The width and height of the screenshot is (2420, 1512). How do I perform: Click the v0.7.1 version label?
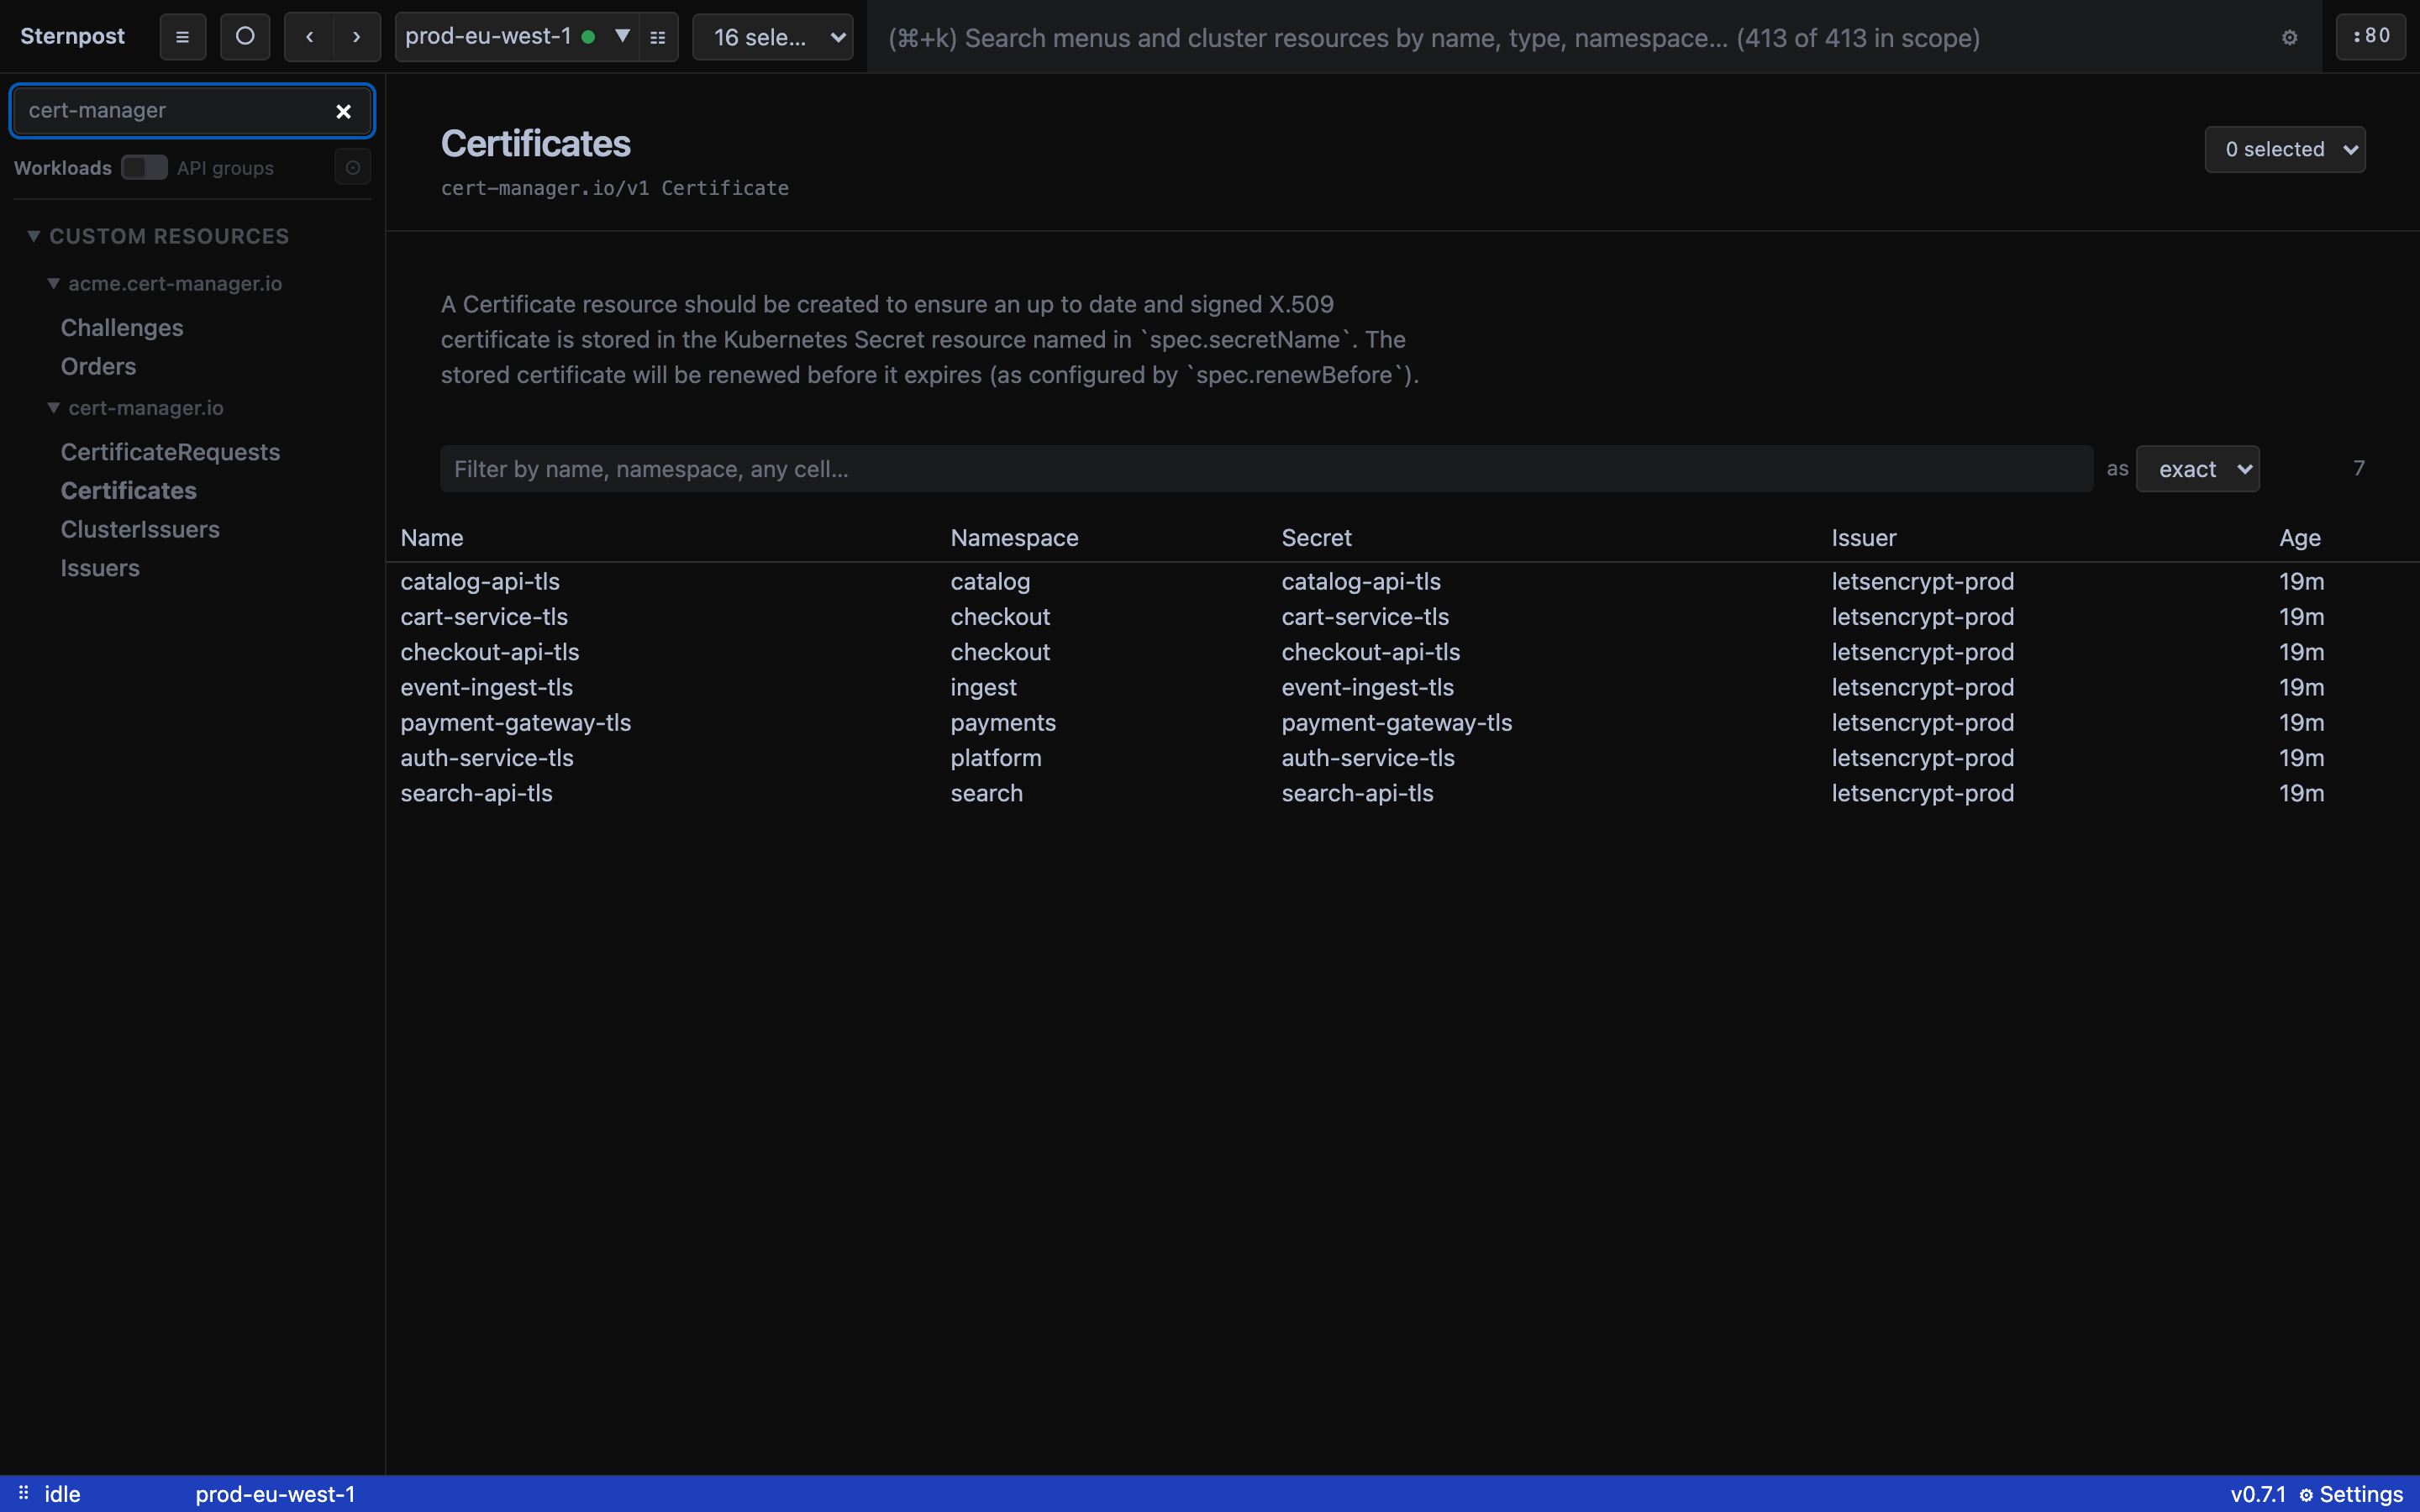pyautogui.click(x=2257, y=1494)
